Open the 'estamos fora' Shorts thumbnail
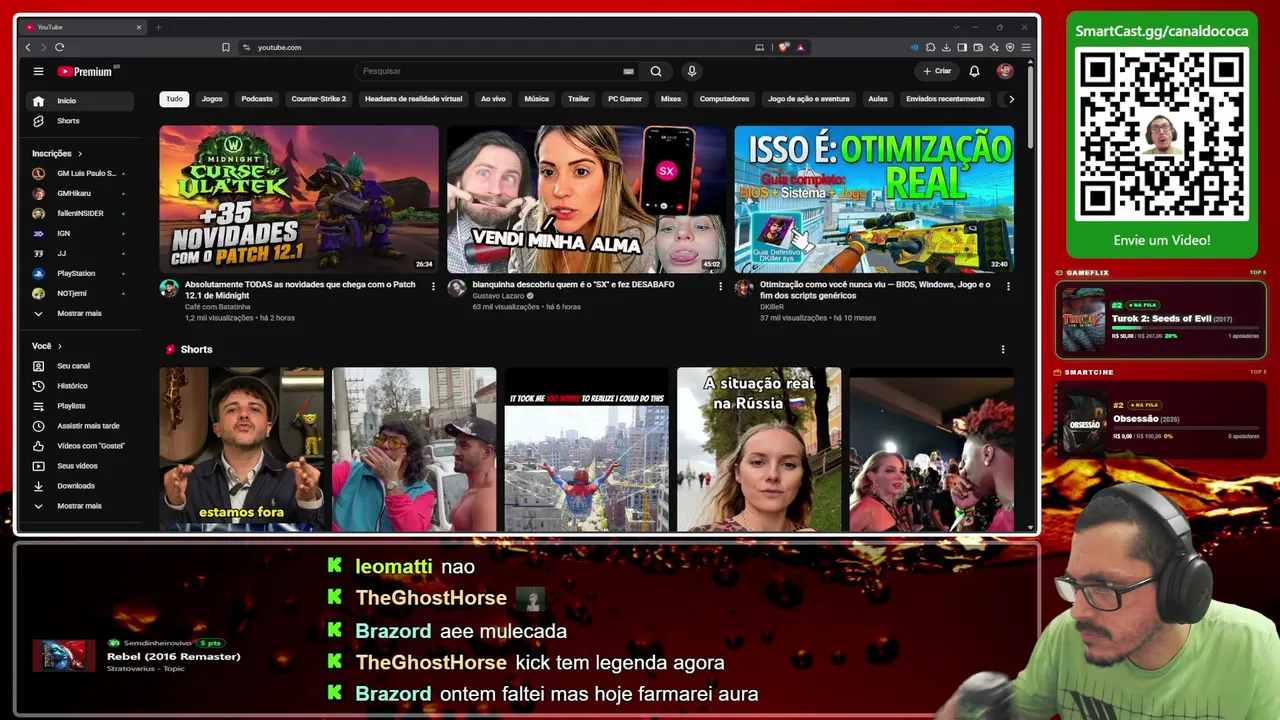 tap(242, 449)
